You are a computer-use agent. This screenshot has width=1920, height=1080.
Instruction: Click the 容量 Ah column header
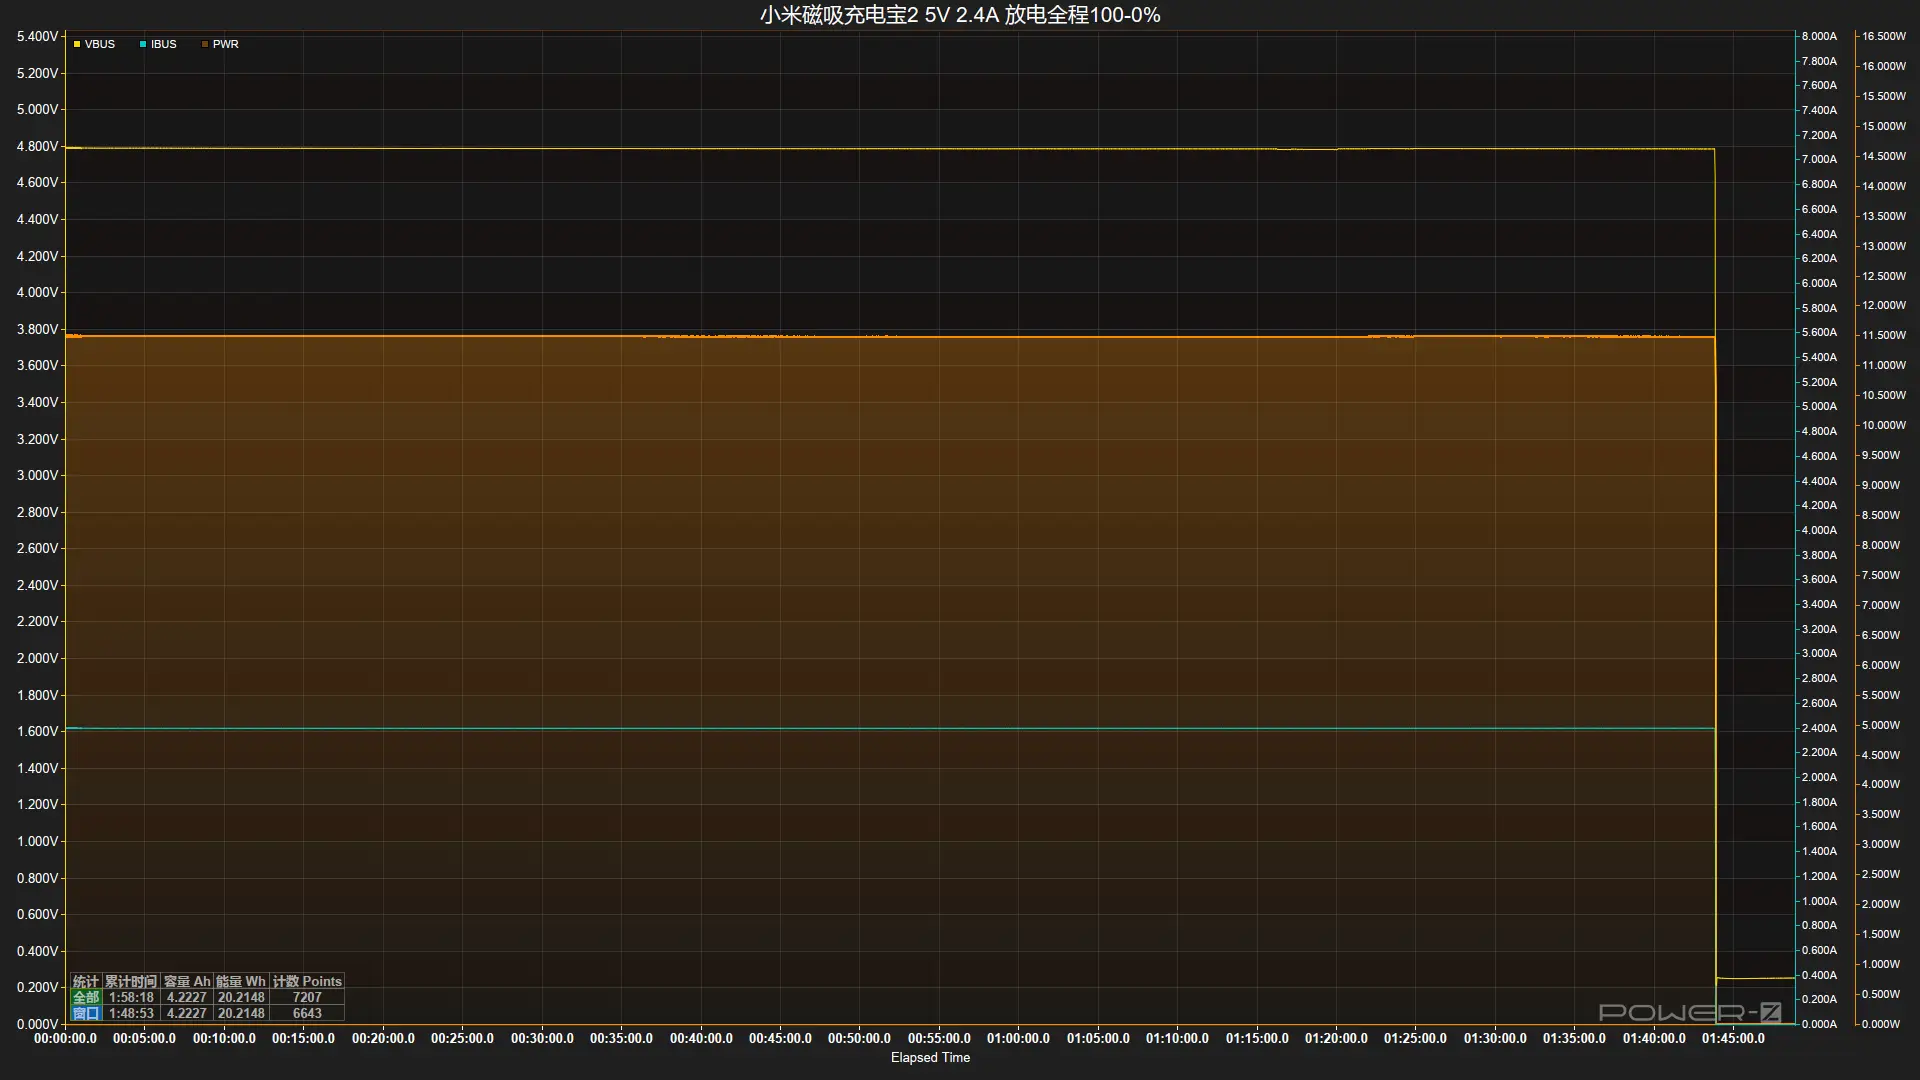pos(187,981)
